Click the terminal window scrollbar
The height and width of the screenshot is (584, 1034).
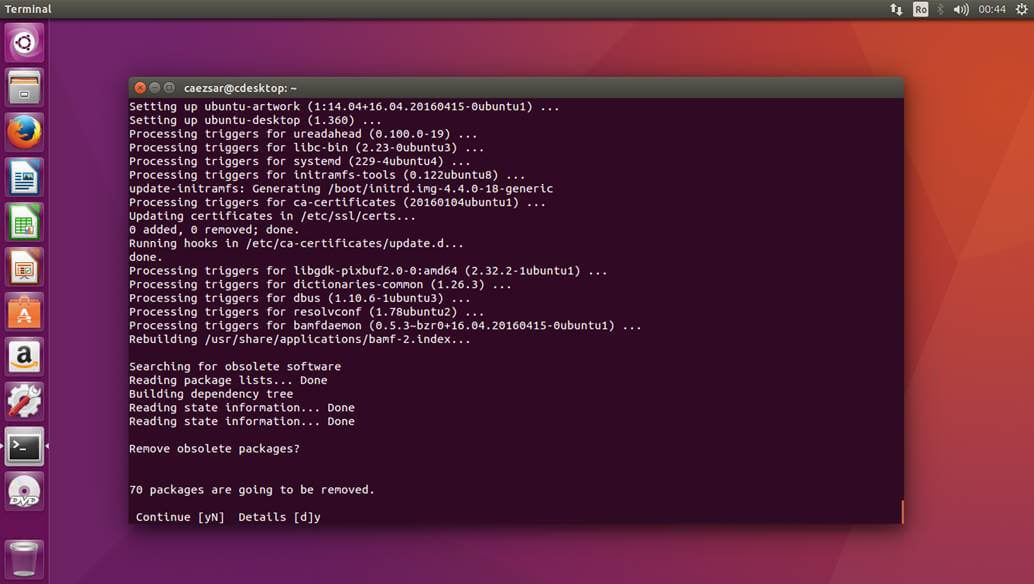[x=901, y=511]
